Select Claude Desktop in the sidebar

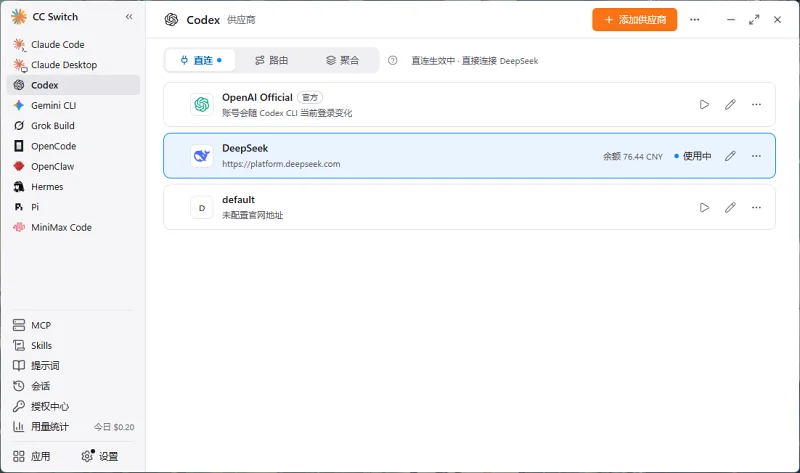(x=73, y=65)
